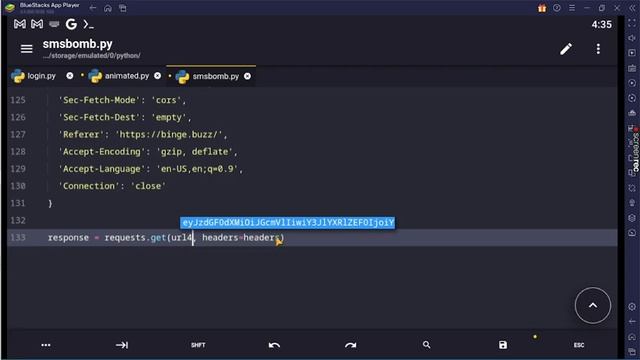Open the BlueStacks help icon
Screen dimensions: 640x360
pos(557,8)
